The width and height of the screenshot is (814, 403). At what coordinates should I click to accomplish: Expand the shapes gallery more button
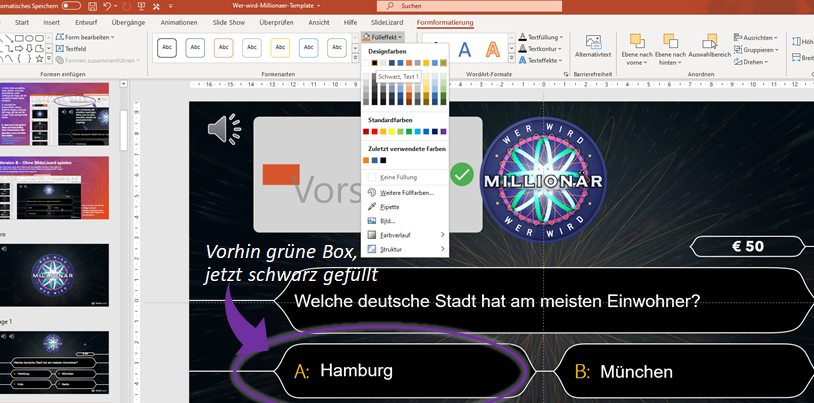pos(49,59)
